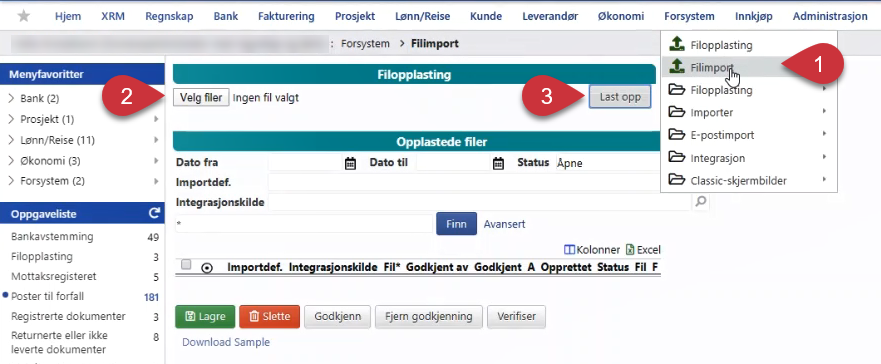This screenshot has height=364, width=881.
Task: Open the Status dropdown showing Åpne
Action: pos(607,163)
